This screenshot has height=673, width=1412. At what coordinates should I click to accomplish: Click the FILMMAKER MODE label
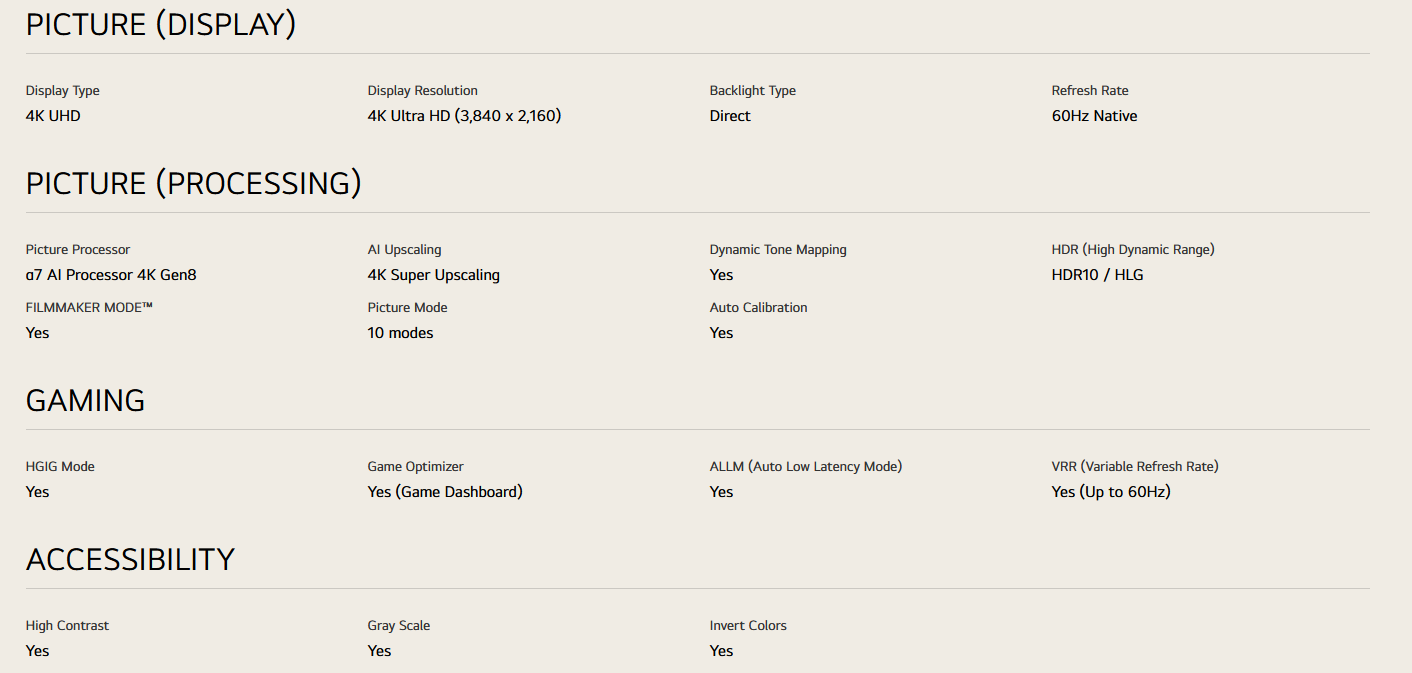pyautogui.click(x=89, y=308)
